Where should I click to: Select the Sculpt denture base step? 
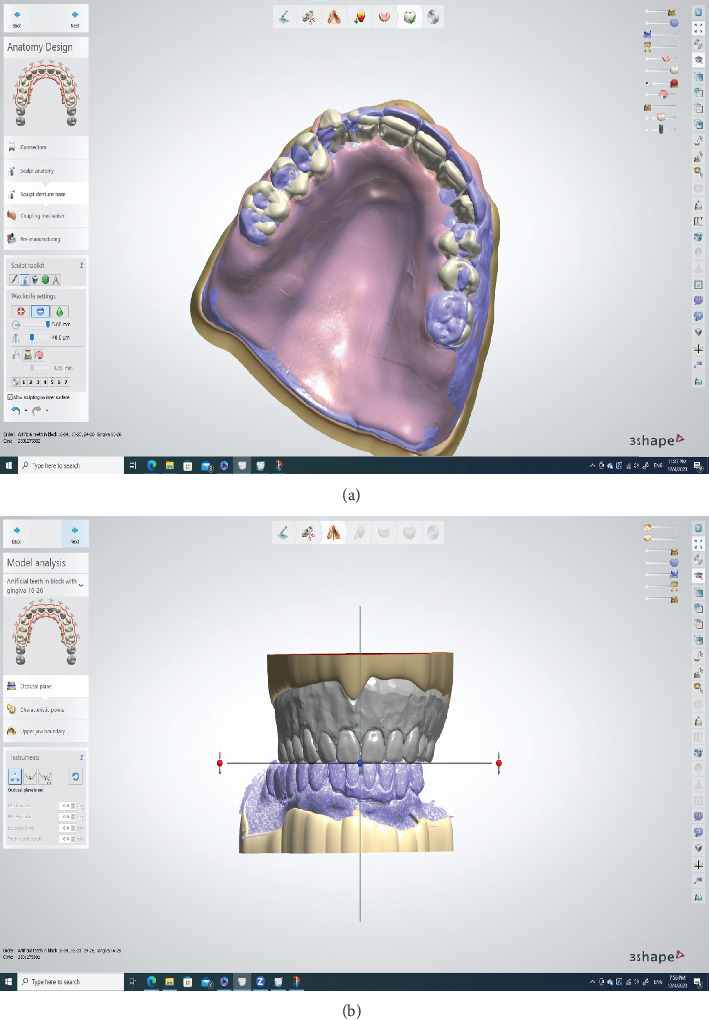(x=46, y=194)
